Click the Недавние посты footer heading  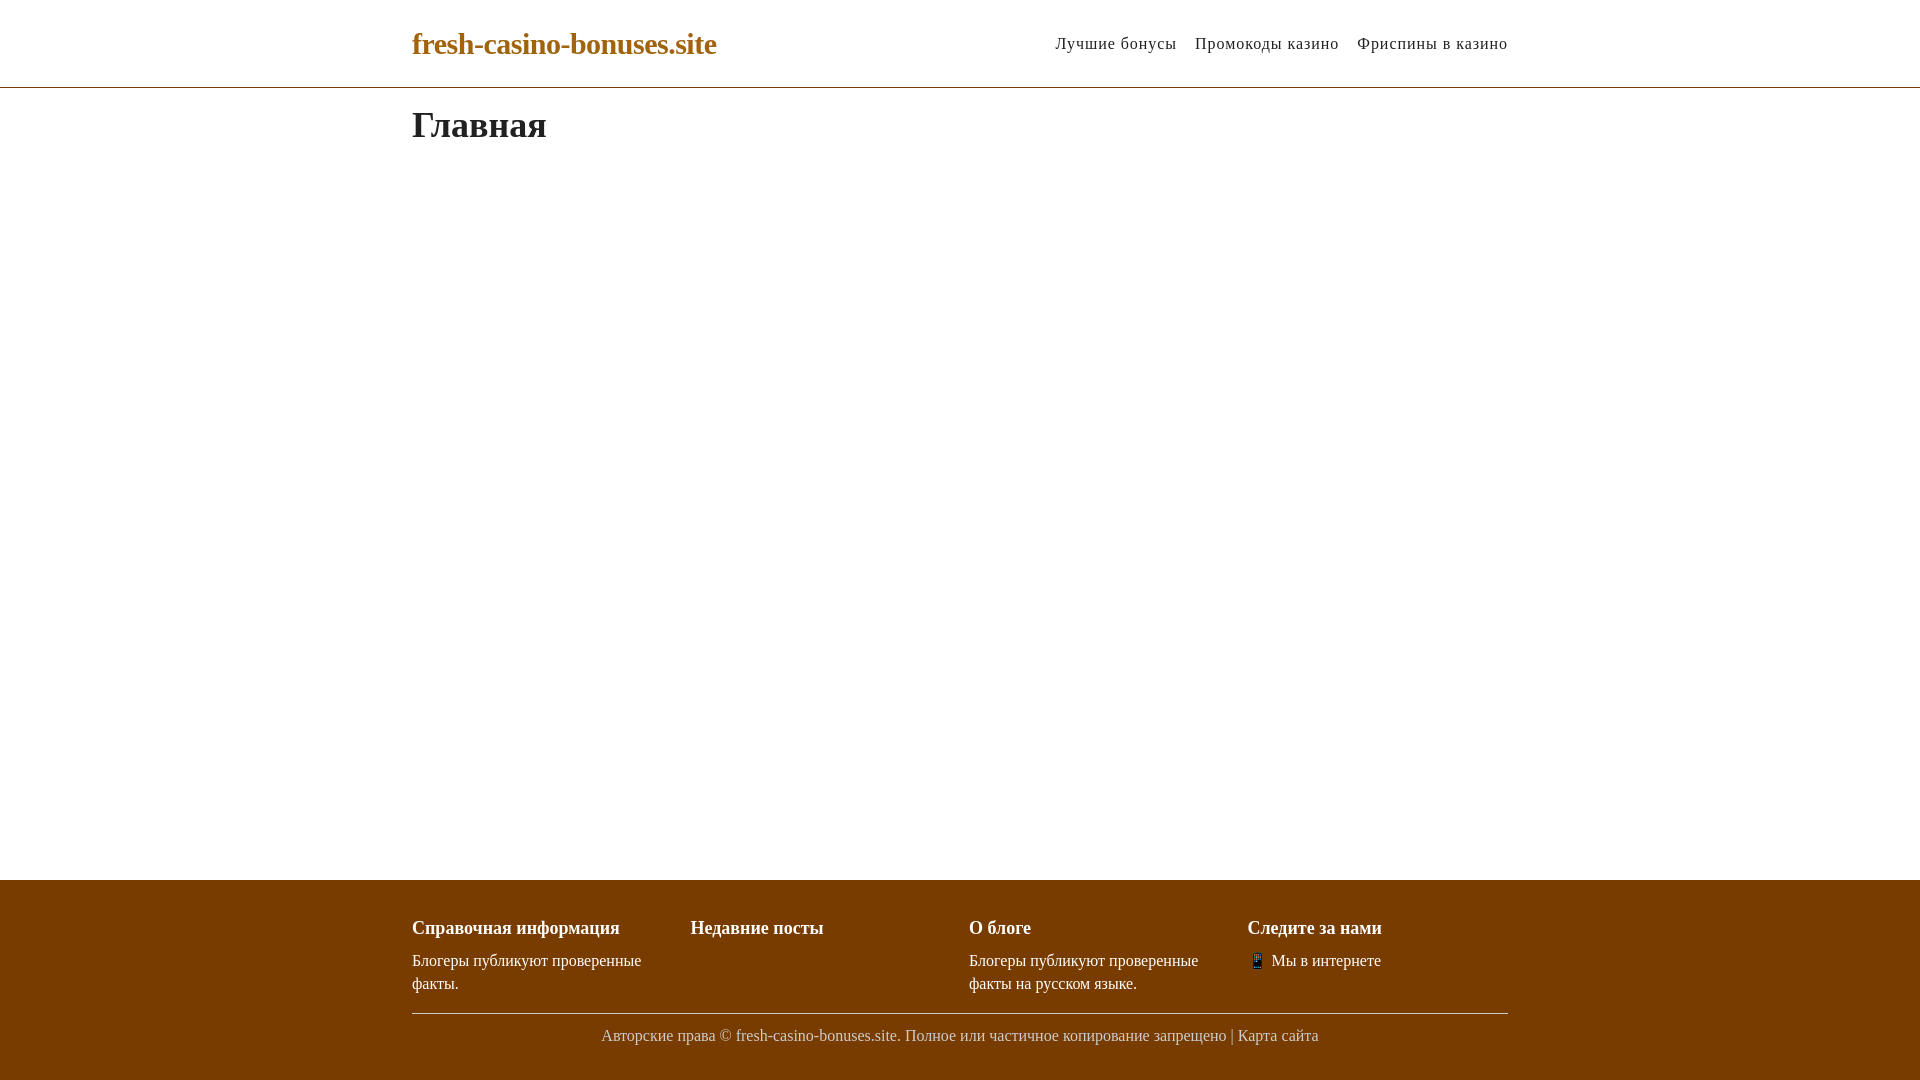757,928
